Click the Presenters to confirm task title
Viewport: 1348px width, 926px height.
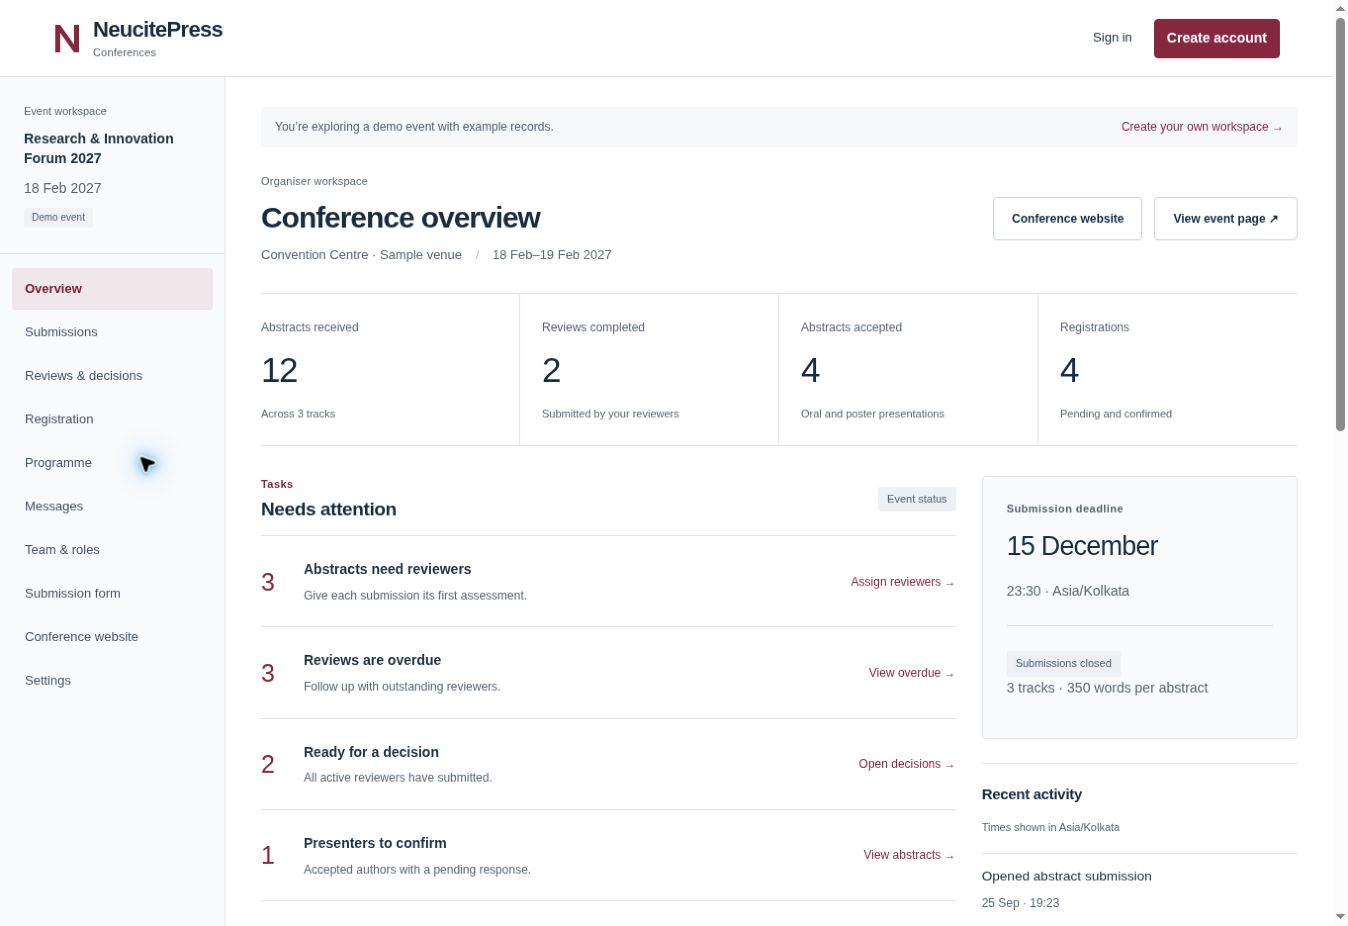375,843
